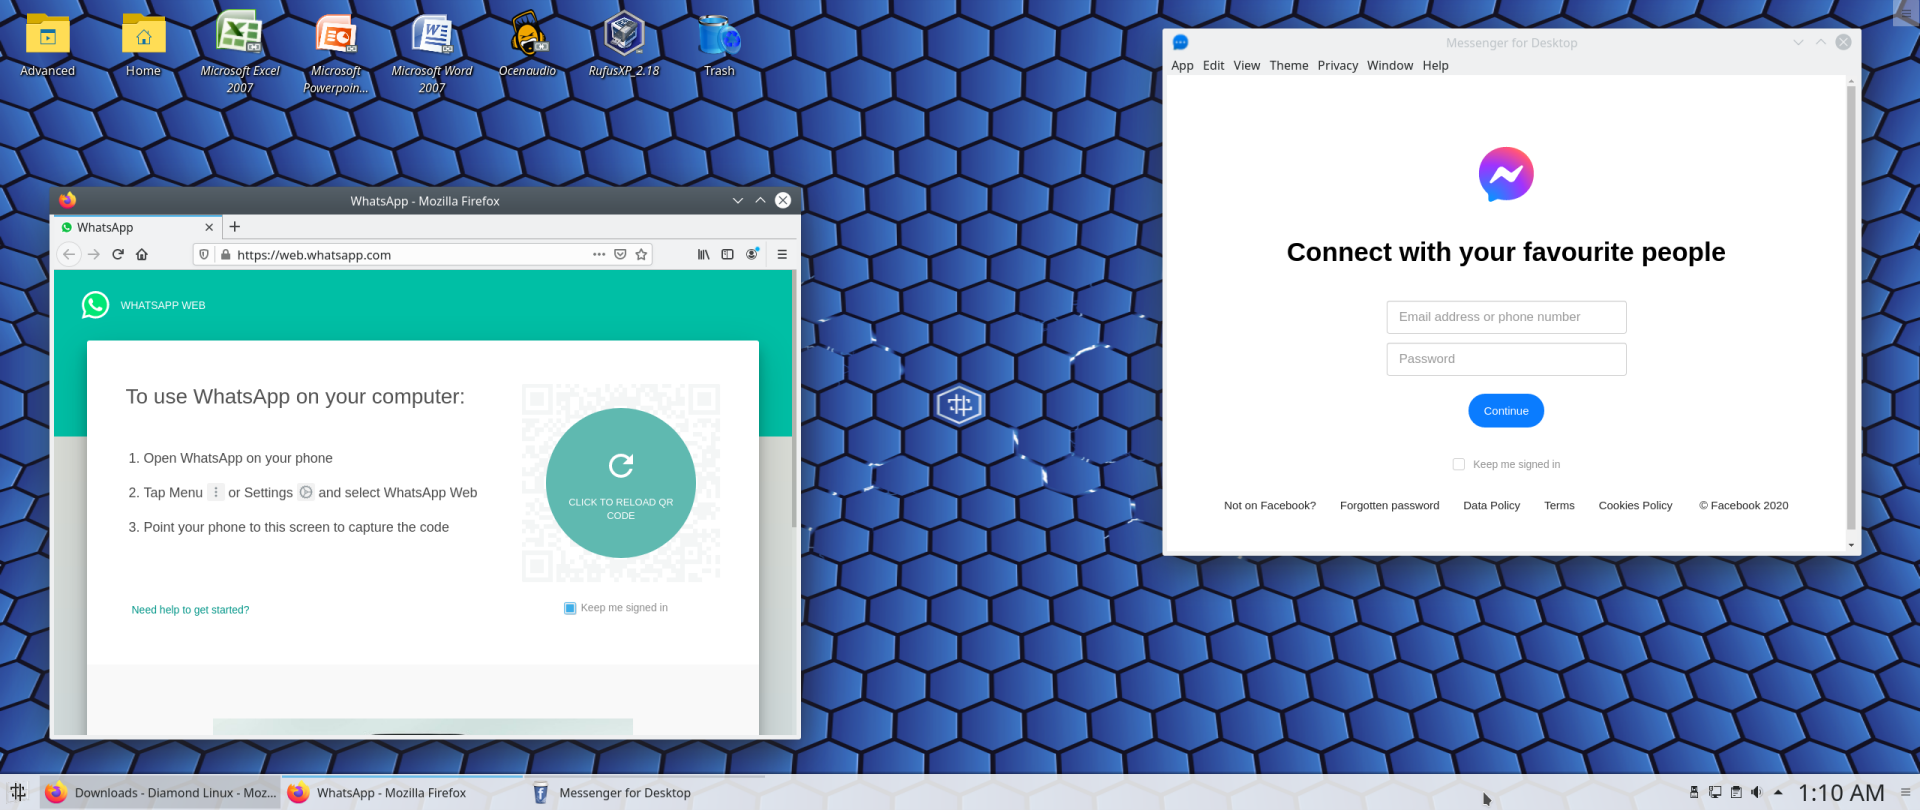Screen dimensions: 1920x810
Task: Open Messenger Edit menu
Action: (x=1213, y=66)
